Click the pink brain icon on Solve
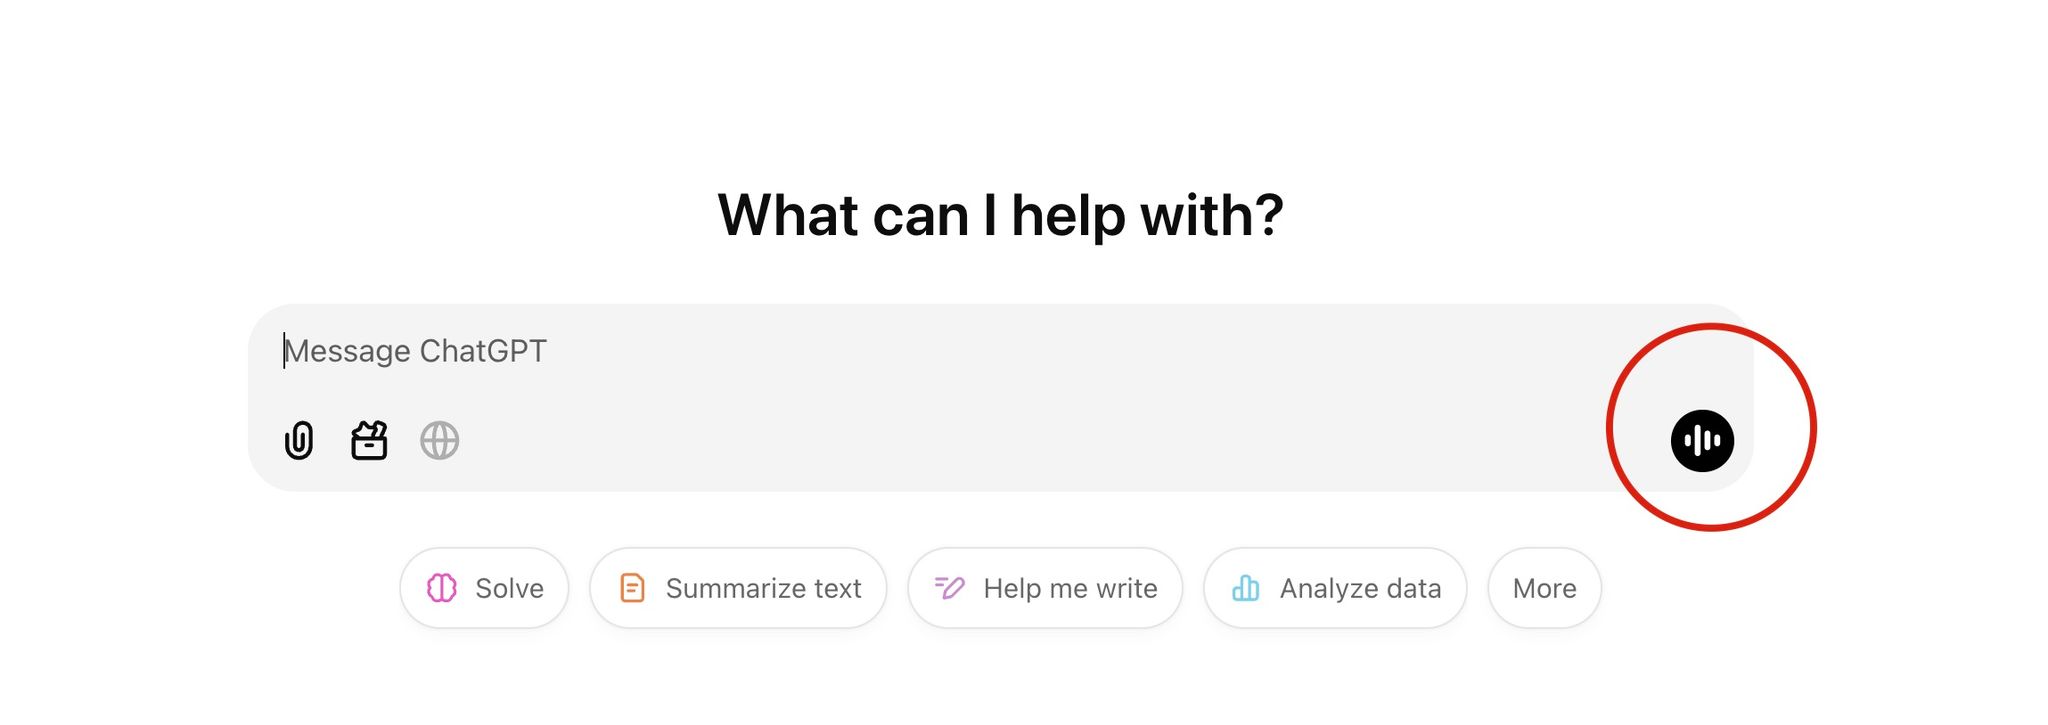The image size is (2048, 725). tap(442, 588)
